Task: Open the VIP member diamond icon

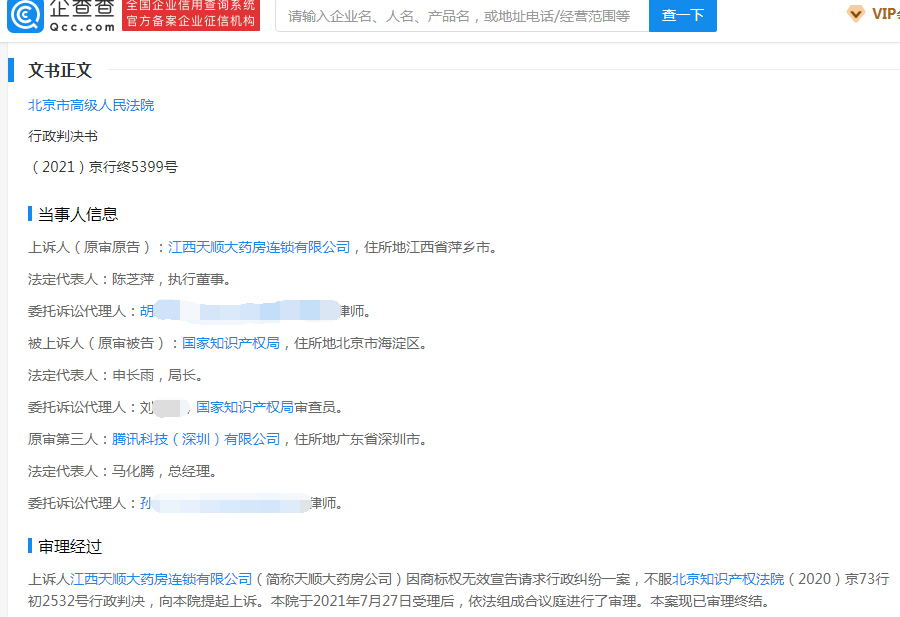Action: coord(855,14)
